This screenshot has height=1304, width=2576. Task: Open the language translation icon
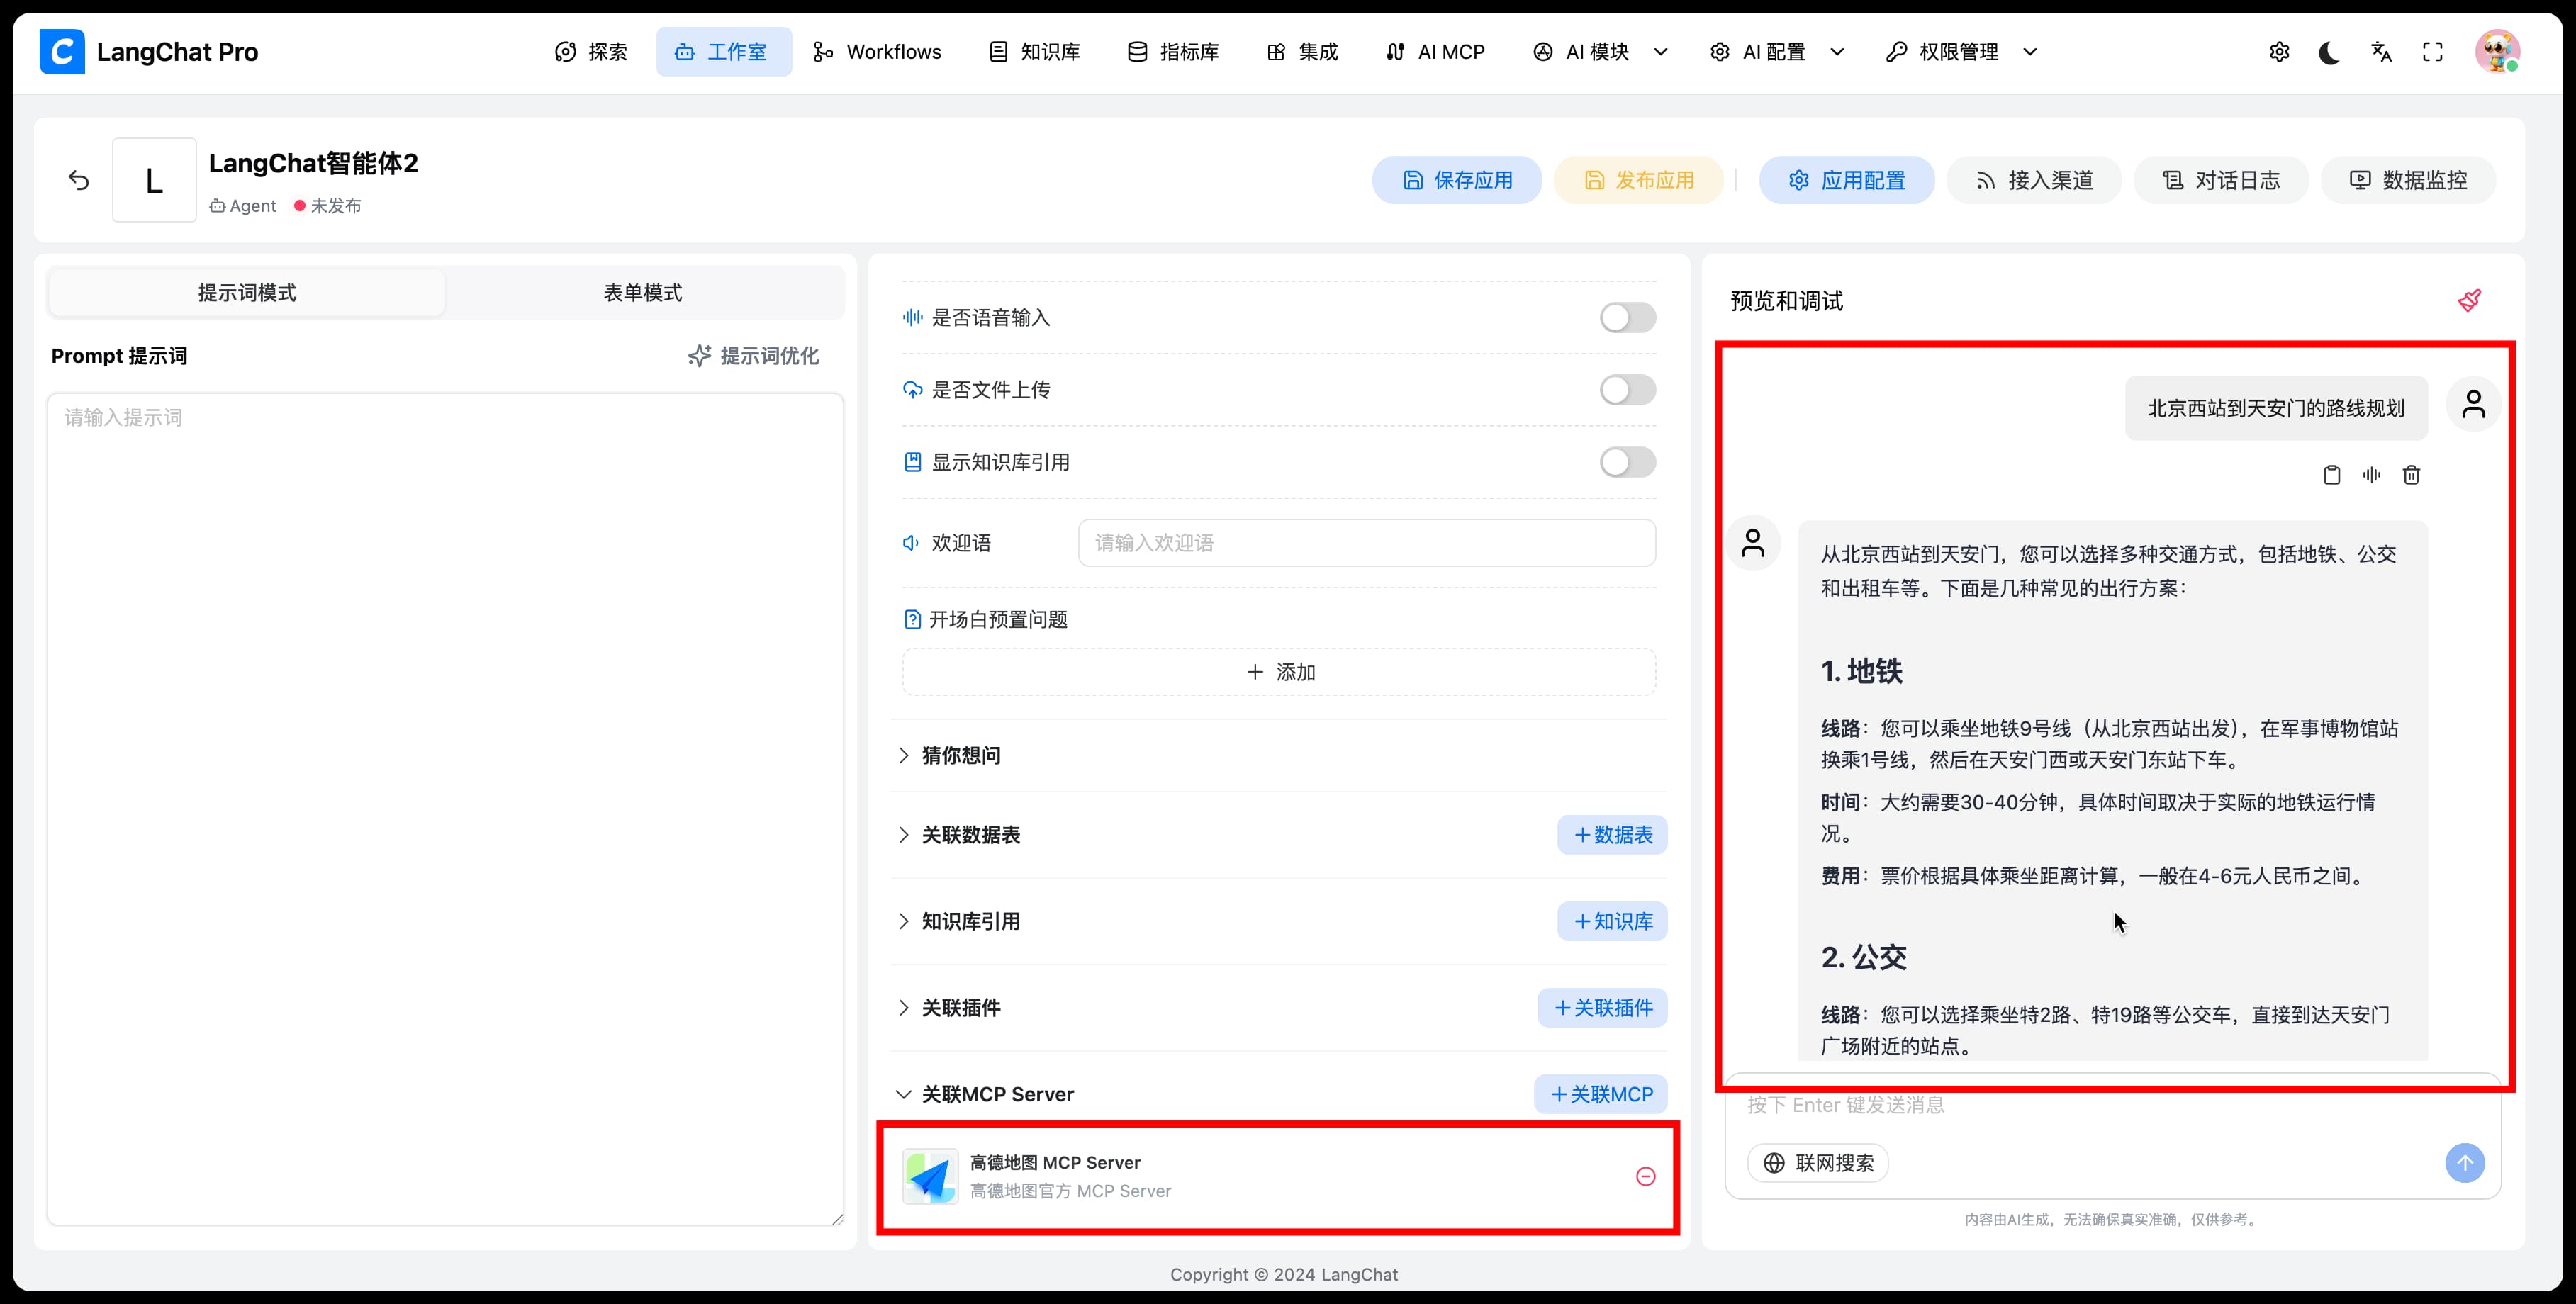tap(2382, 52)
